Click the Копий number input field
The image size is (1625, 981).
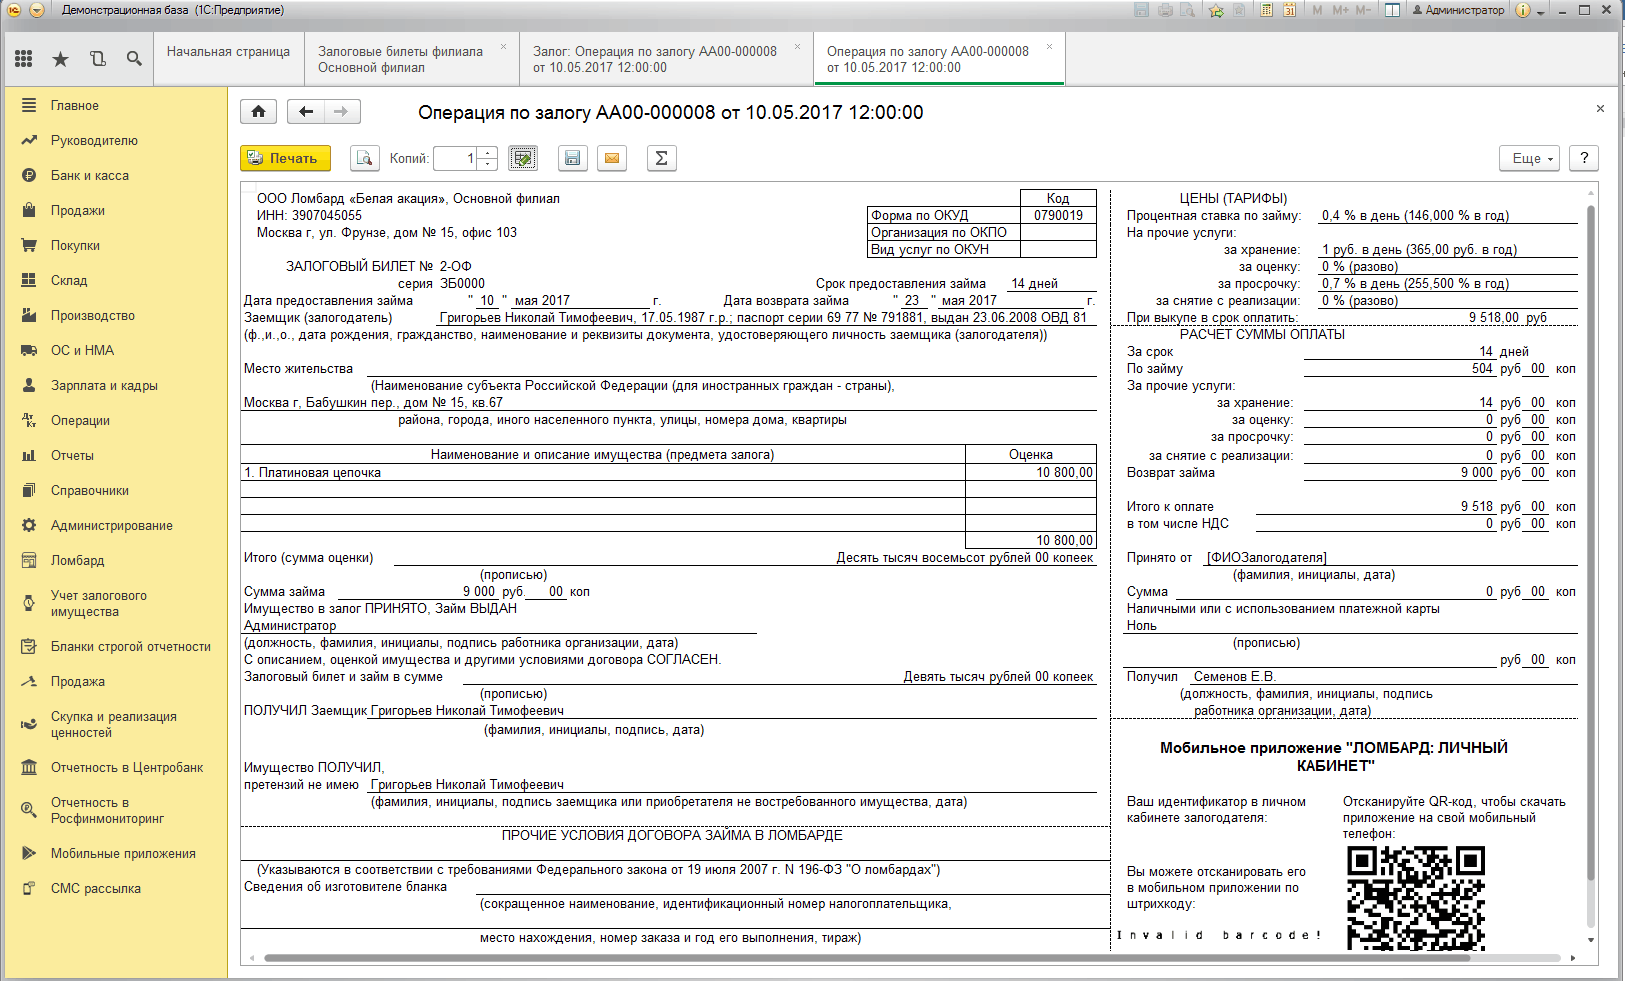coord(457,158)
